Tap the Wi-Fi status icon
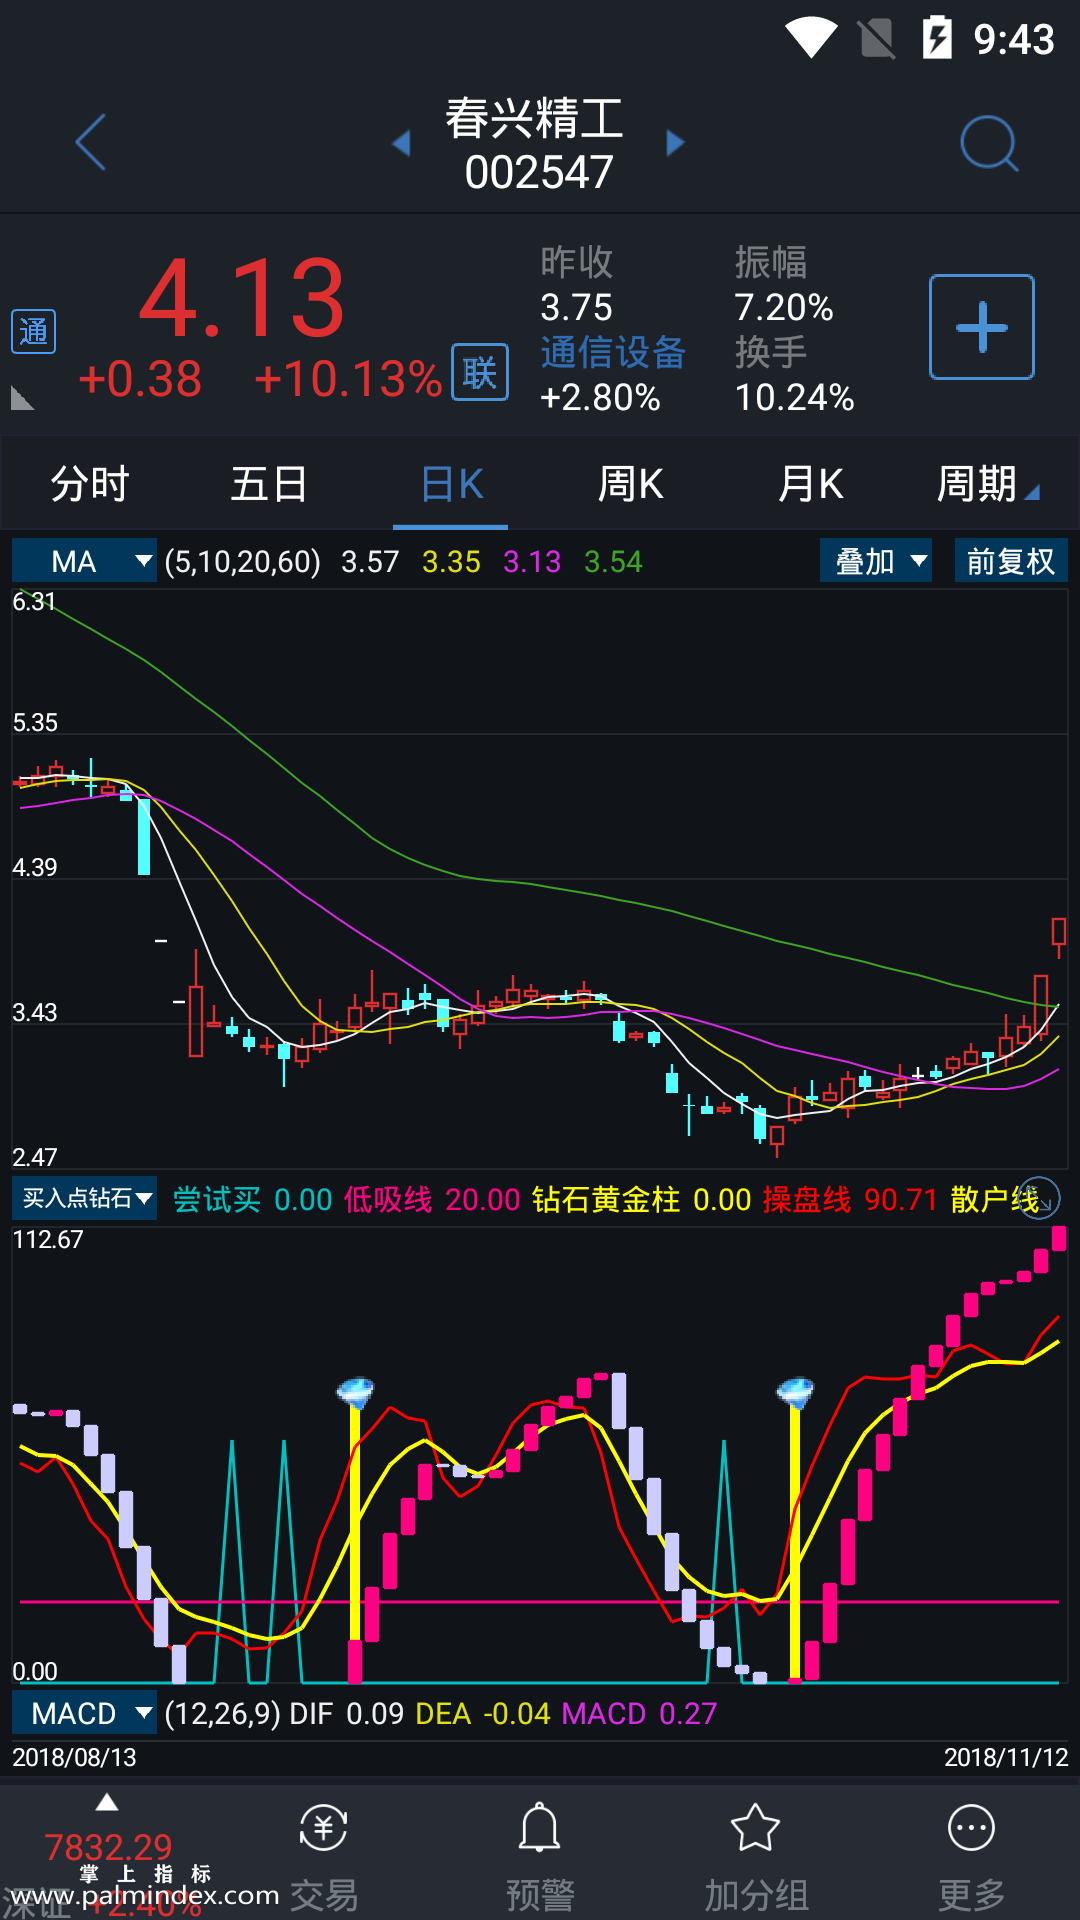Screen dimensions: 1080x1920 [811, 38]
